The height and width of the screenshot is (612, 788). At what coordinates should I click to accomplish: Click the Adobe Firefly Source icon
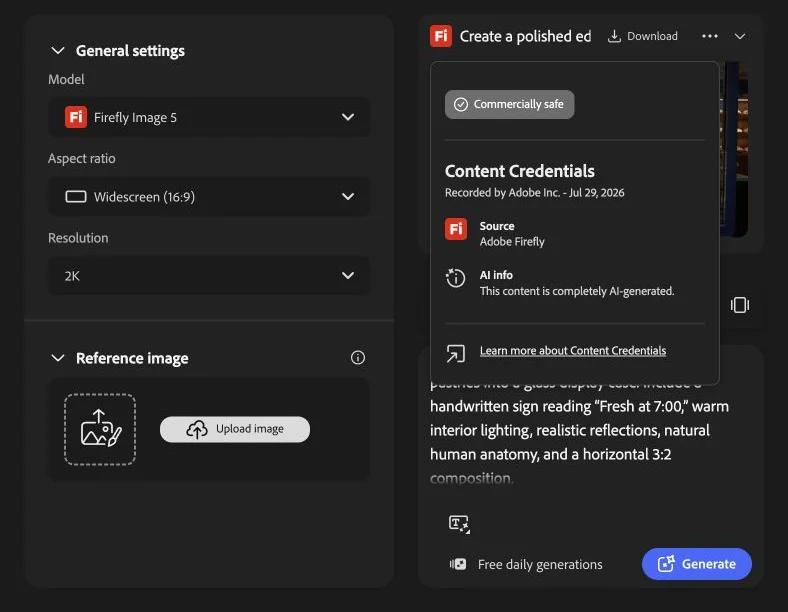pos(456,229)
